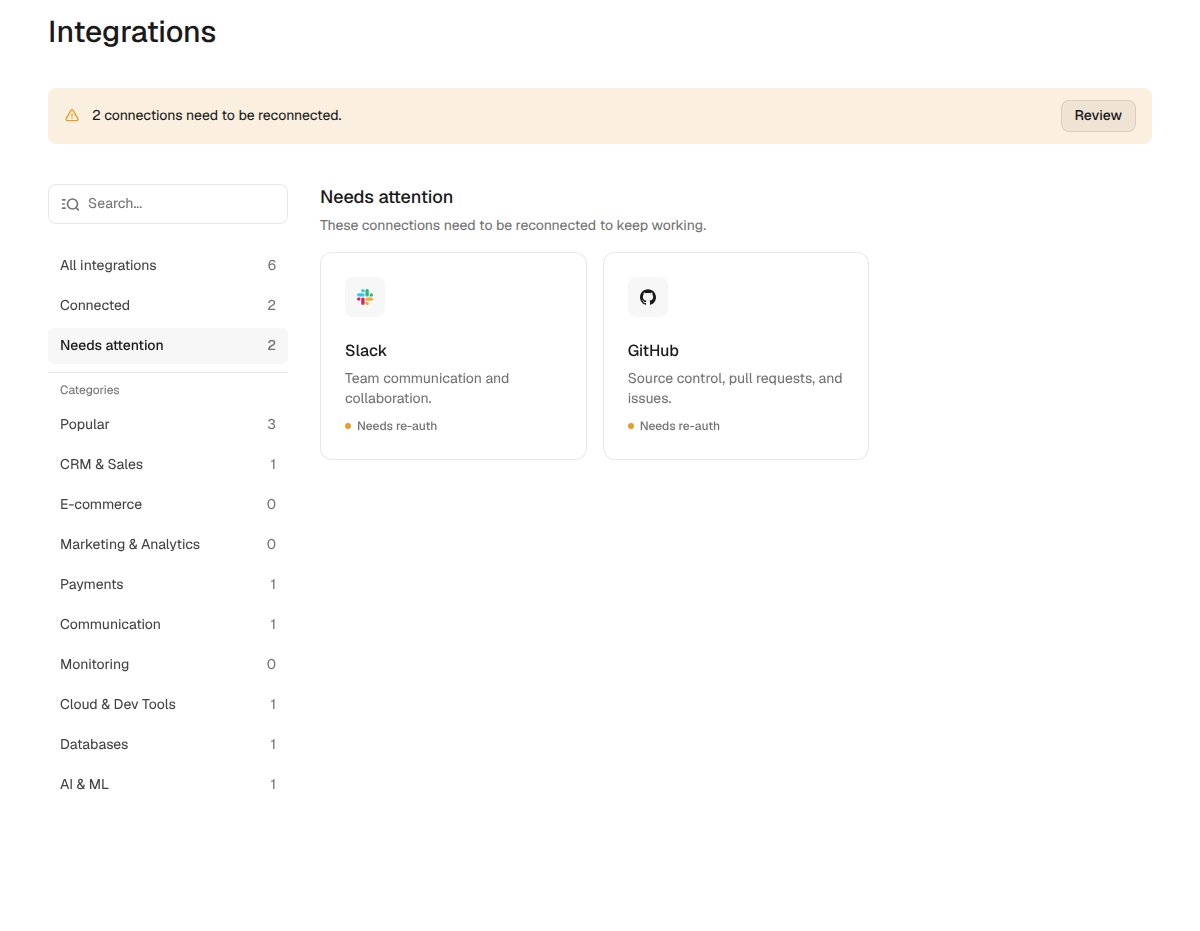This screenshot has width=1200, height=931.
Task: Click the GitHub description text
Action: coord(735,388)
